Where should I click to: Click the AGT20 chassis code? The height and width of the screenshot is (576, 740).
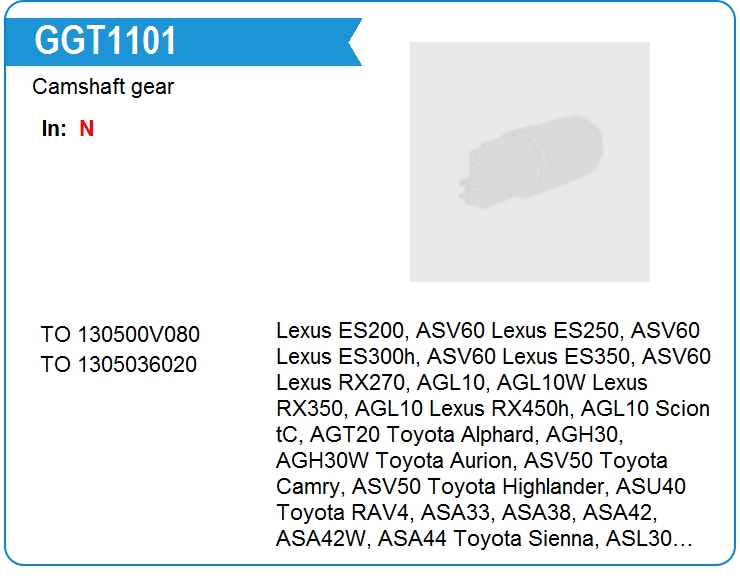[x=345, y=434]
